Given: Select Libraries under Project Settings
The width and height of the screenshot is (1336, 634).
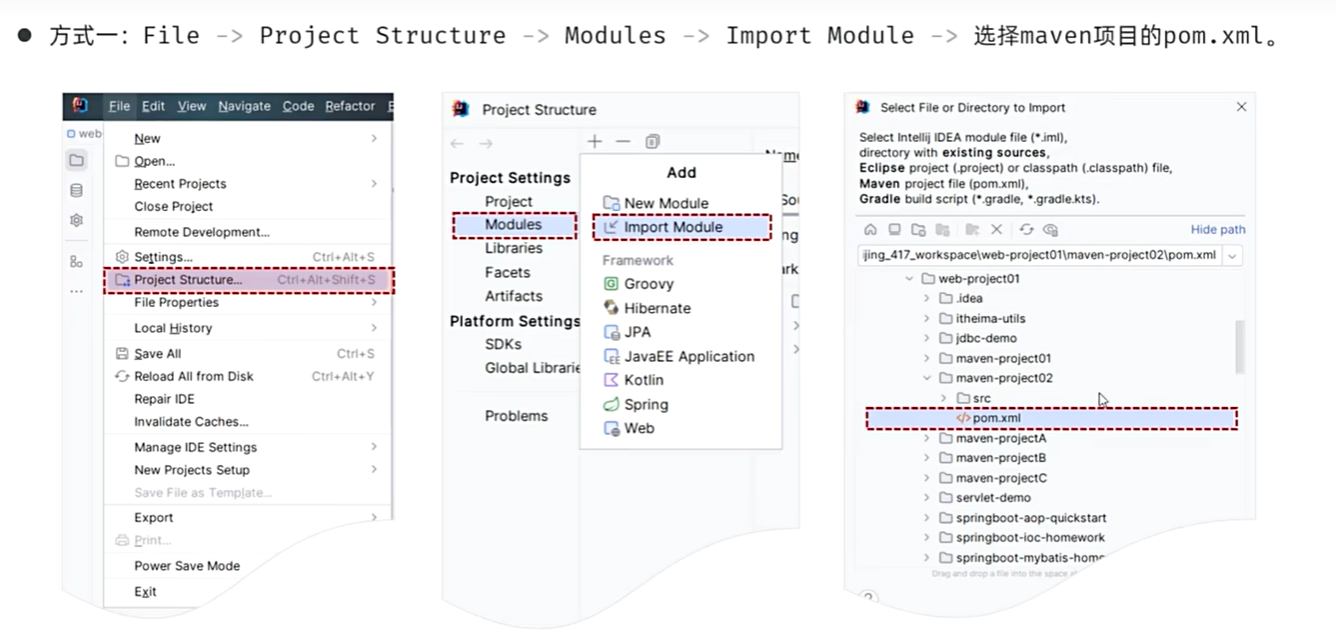Looking at the screenshot, I should [x=513, y=248].
